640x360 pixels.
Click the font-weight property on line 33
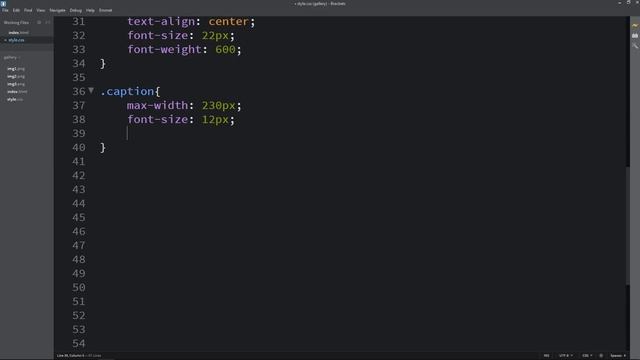(164, 49)
